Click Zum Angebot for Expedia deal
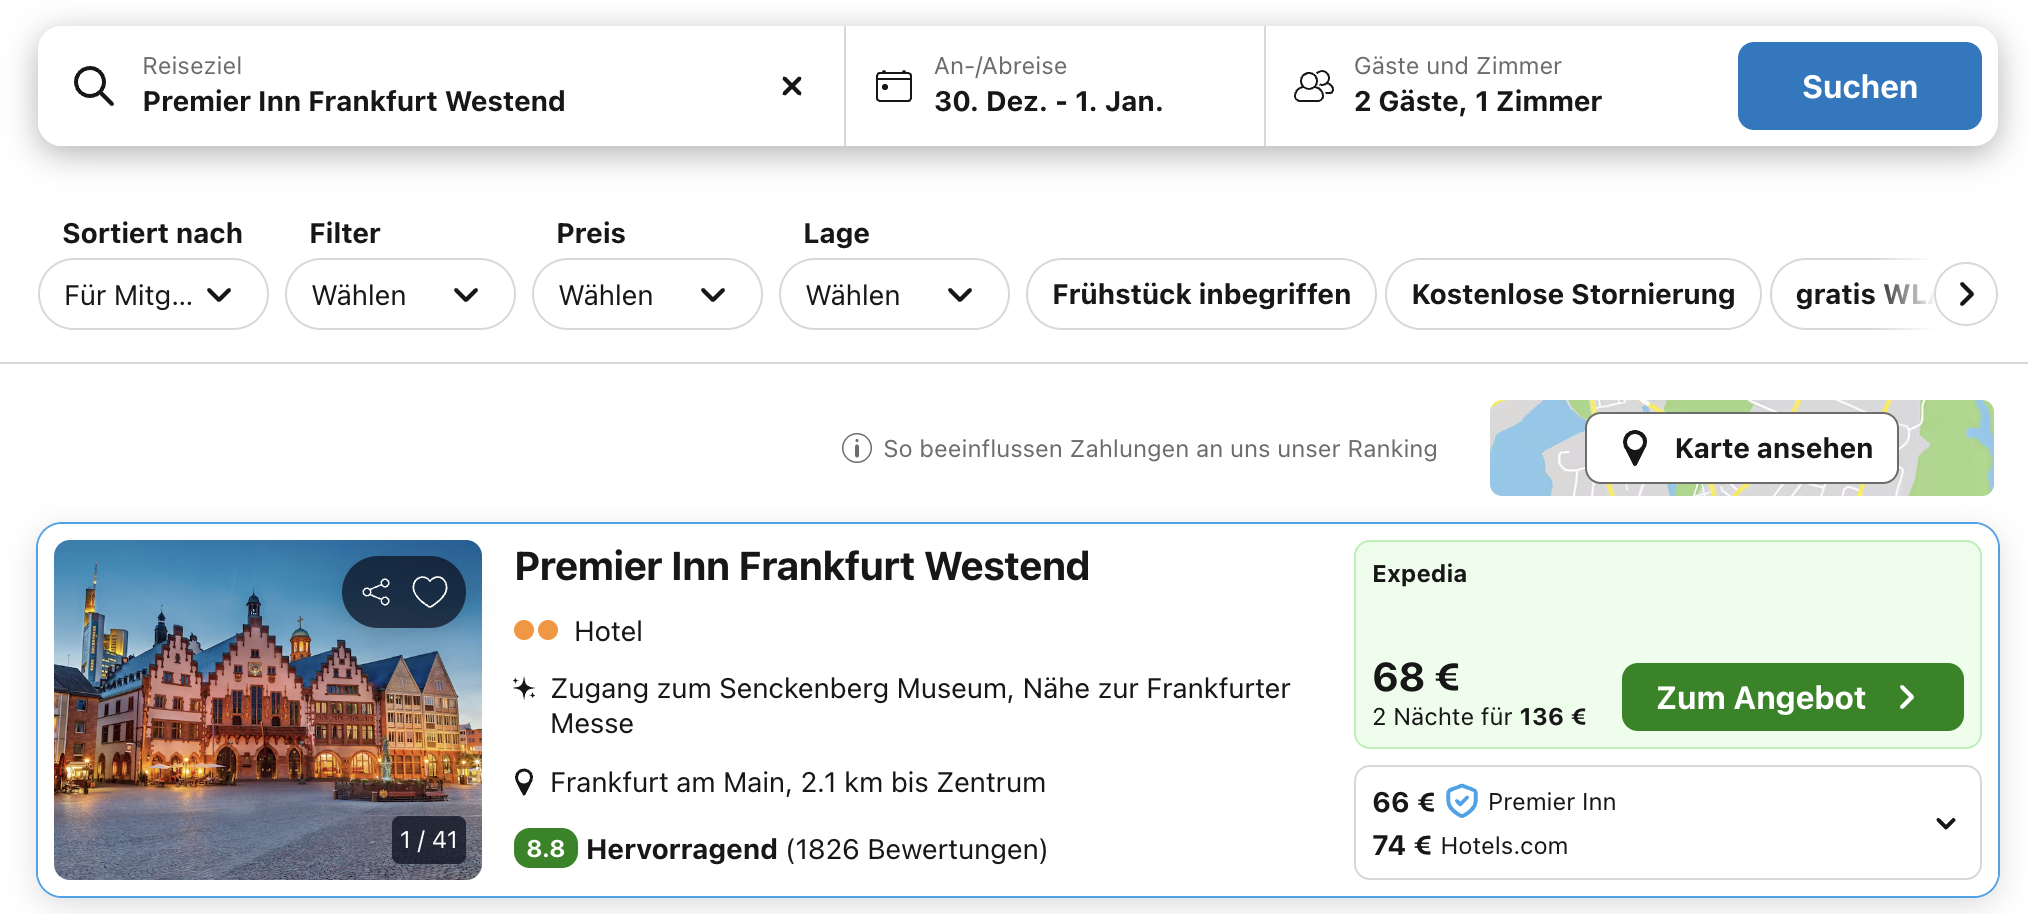2028x914 pixels. [x=1791, y=697]
